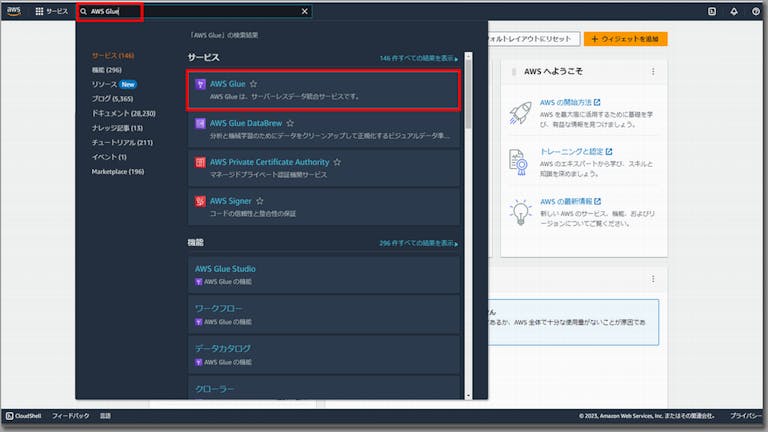Click the purple AWS Glue service icon
The height and width of the screenshot is (432, 768).
(x=200, y=84)
